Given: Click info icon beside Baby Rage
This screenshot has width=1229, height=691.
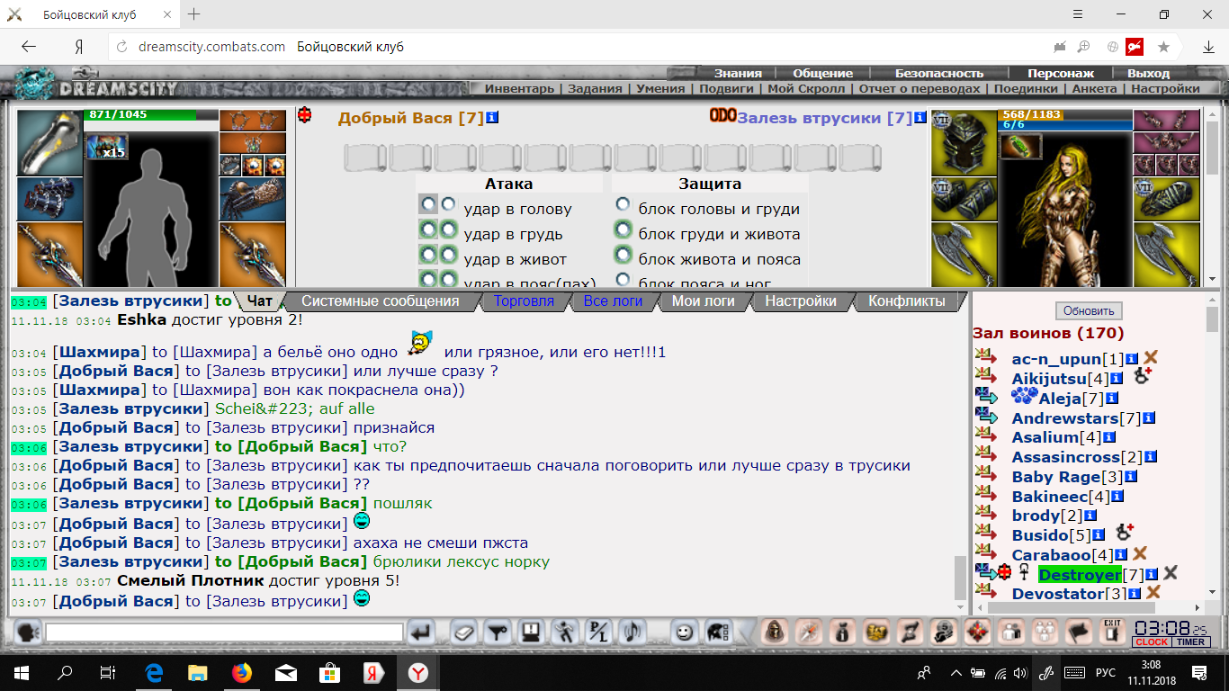Looking at the screenshot, I should [x=1132, y=477].
